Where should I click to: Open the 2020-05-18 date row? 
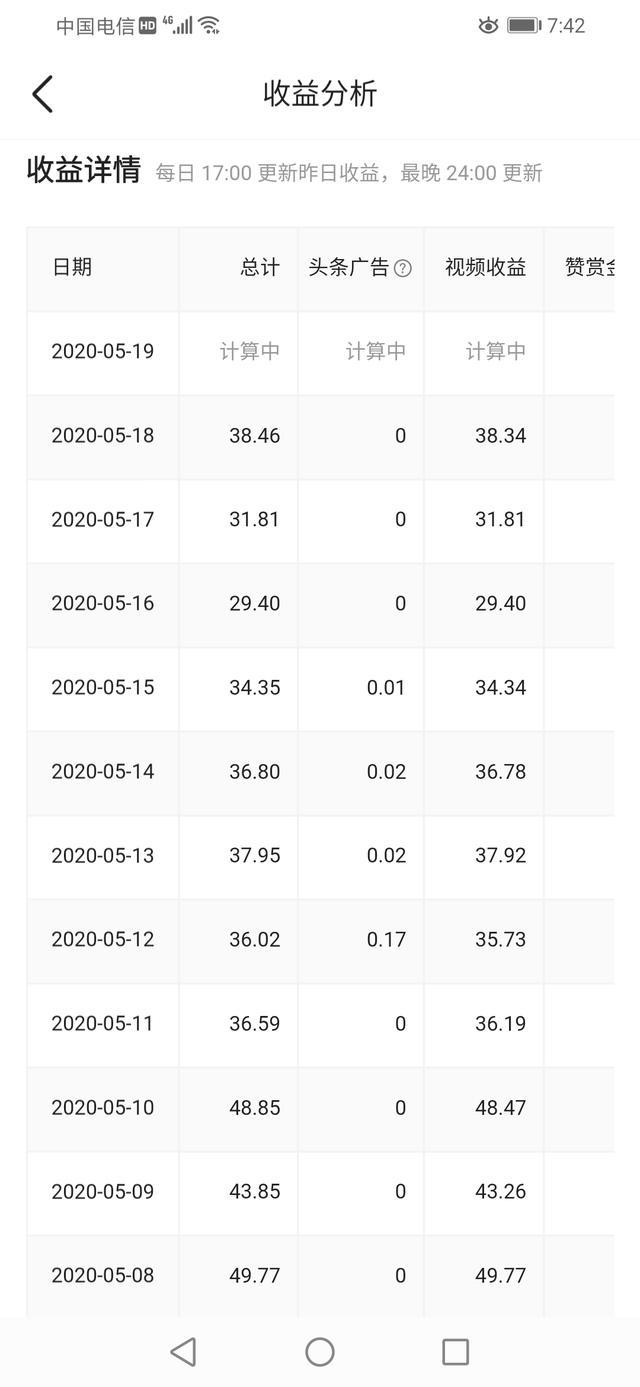(x=320, y=436)
